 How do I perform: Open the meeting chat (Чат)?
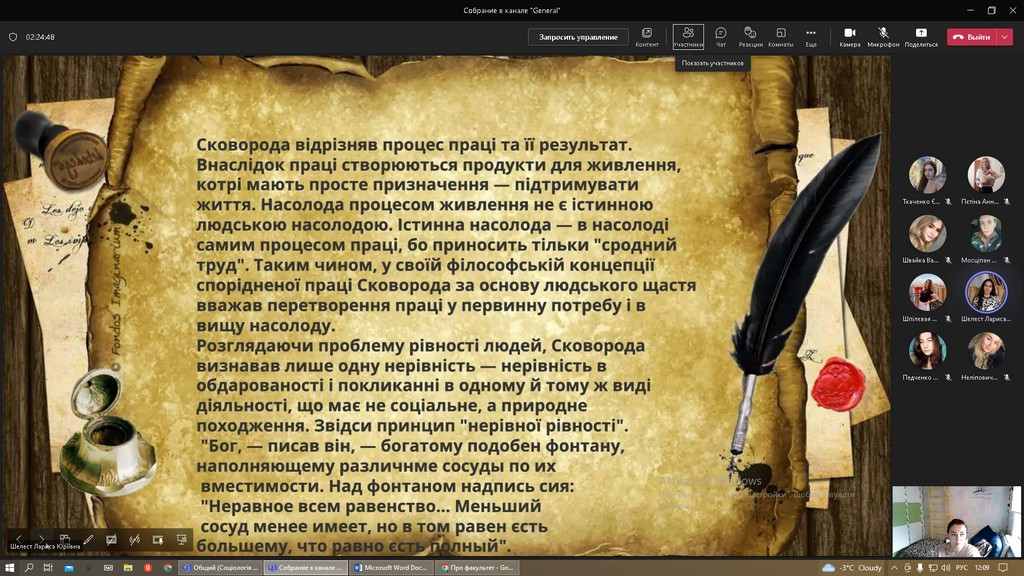click(x=721, y=37)
